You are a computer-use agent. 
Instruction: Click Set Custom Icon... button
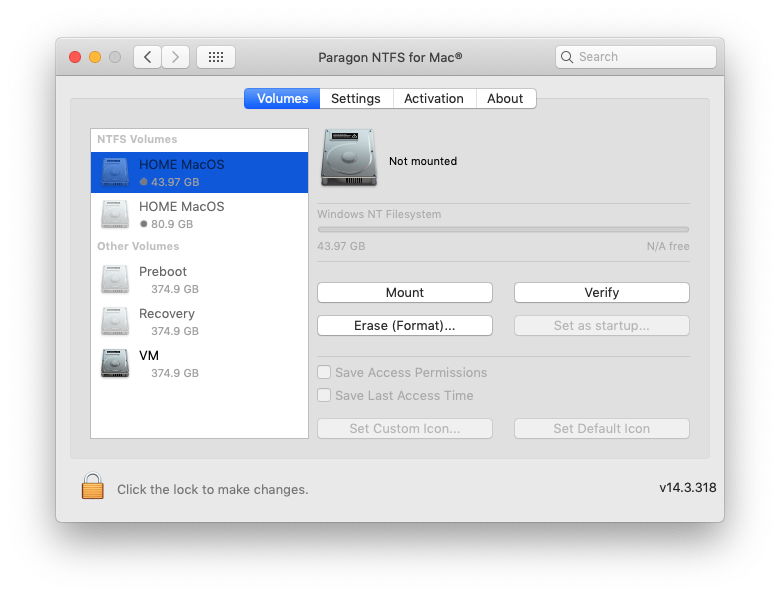pyautogui.click(x=405, y=428)
